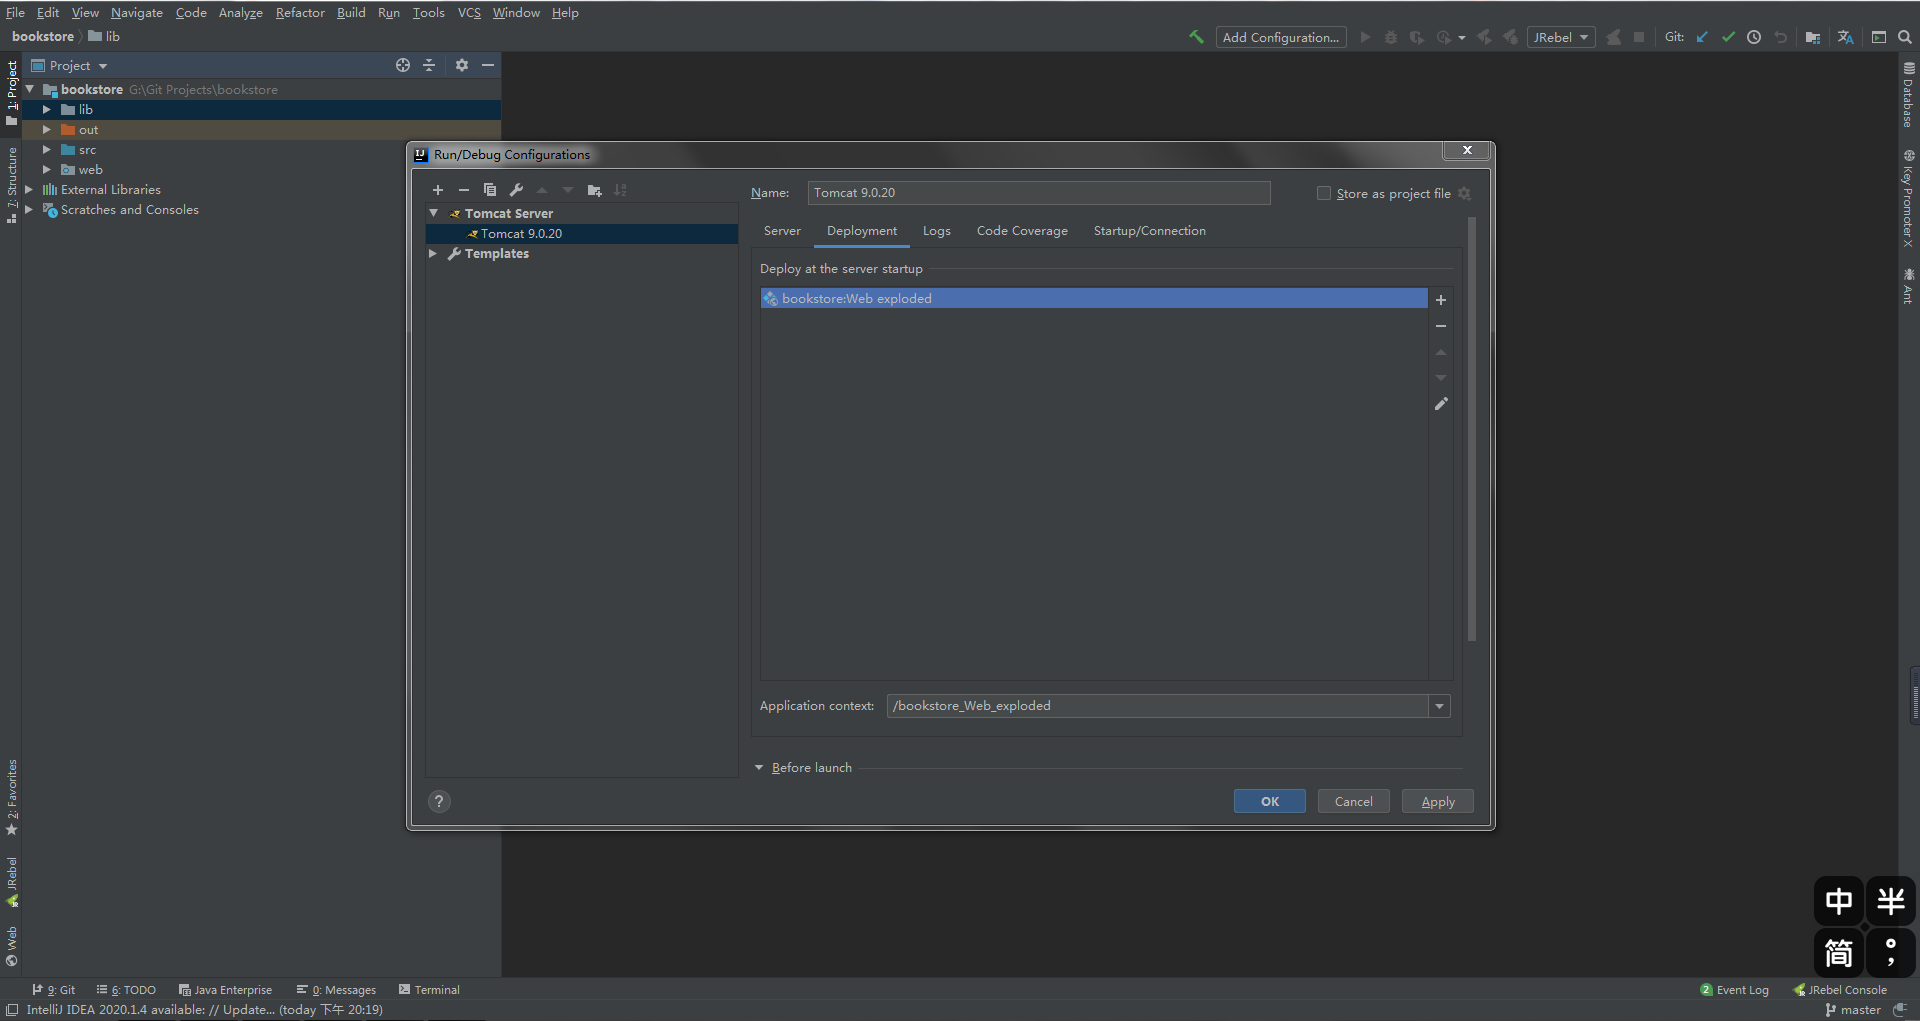The image size is (1920, 1021).
Task: Remove the bookstore artifact from deployment list
Action: tap(1441, 326)
